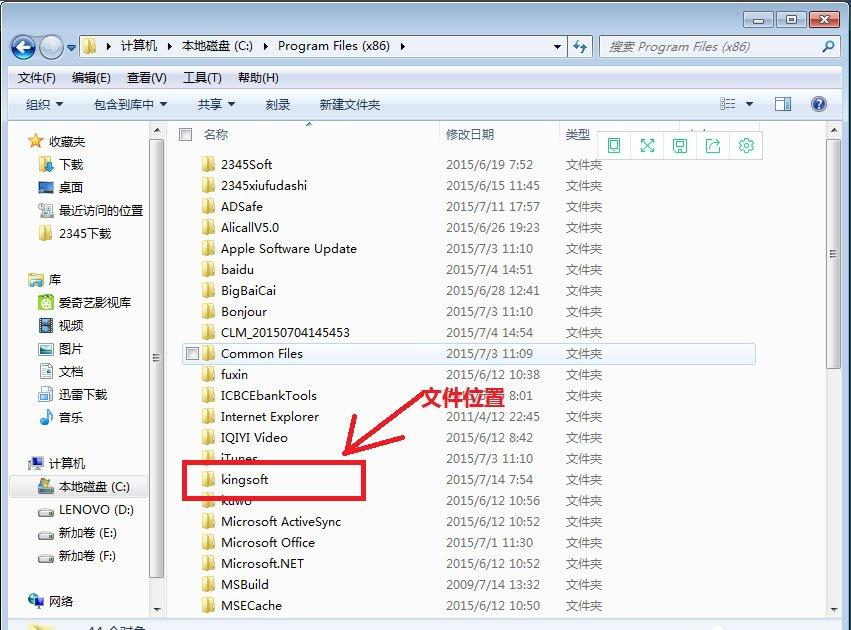Open the Tools (工具) menu
This screenshot has width=851, height=630.
[202, 78]
